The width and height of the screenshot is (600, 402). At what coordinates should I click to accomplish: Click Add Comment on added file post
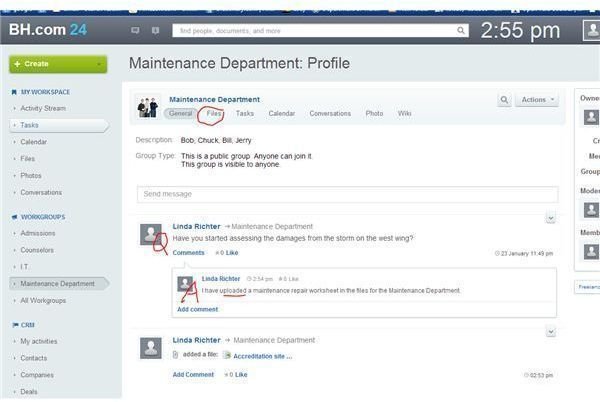(193, 374)
